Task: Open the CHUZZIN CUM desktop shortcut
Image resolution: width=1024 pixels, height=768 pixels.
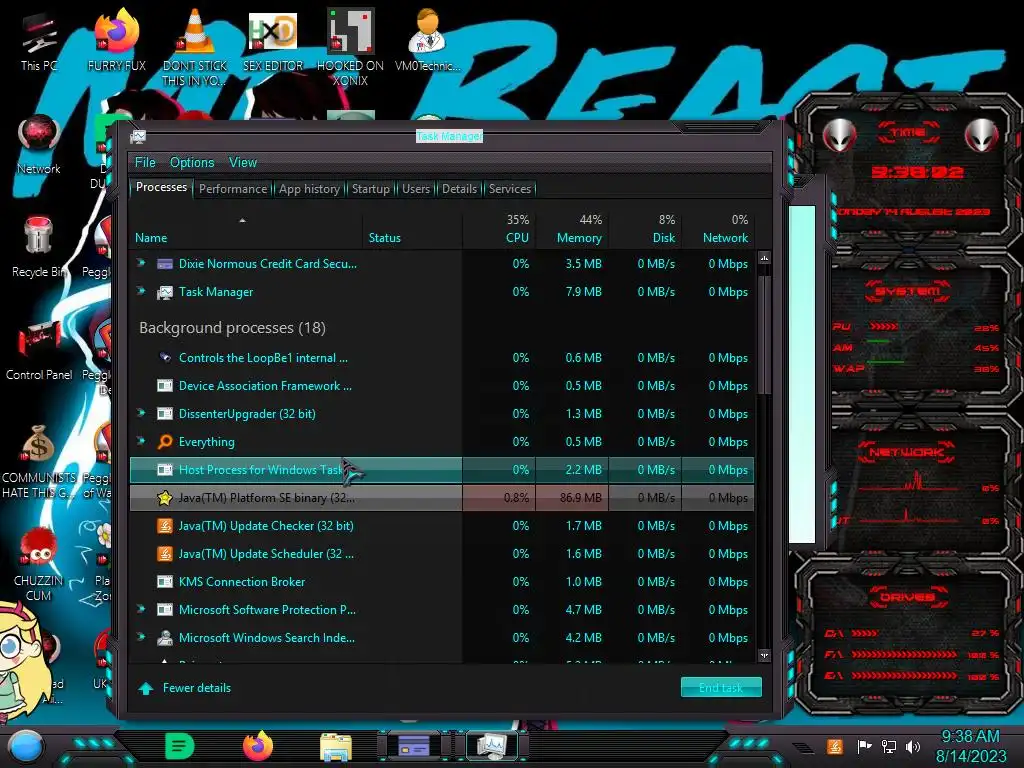Action: pos(39,566)
